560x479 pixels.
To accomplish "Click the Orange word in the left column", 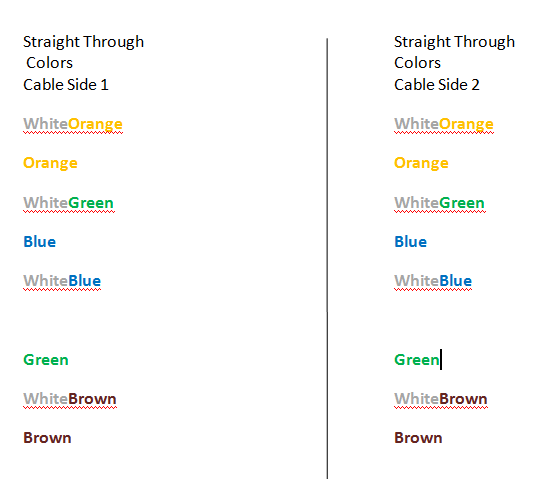I will pyautogui.click(x=50, y=164).
